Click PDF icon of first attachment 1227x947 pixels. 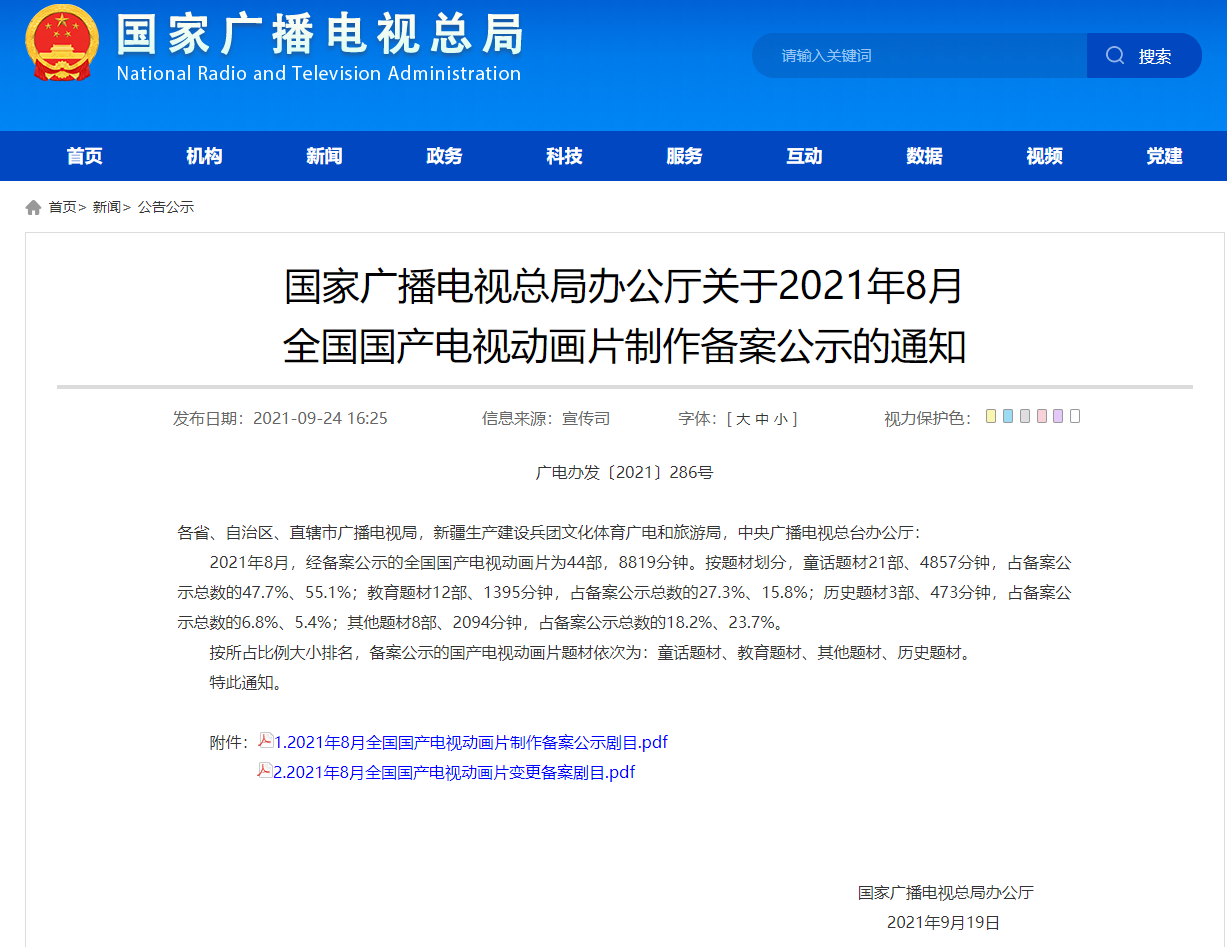coord(265,741)
